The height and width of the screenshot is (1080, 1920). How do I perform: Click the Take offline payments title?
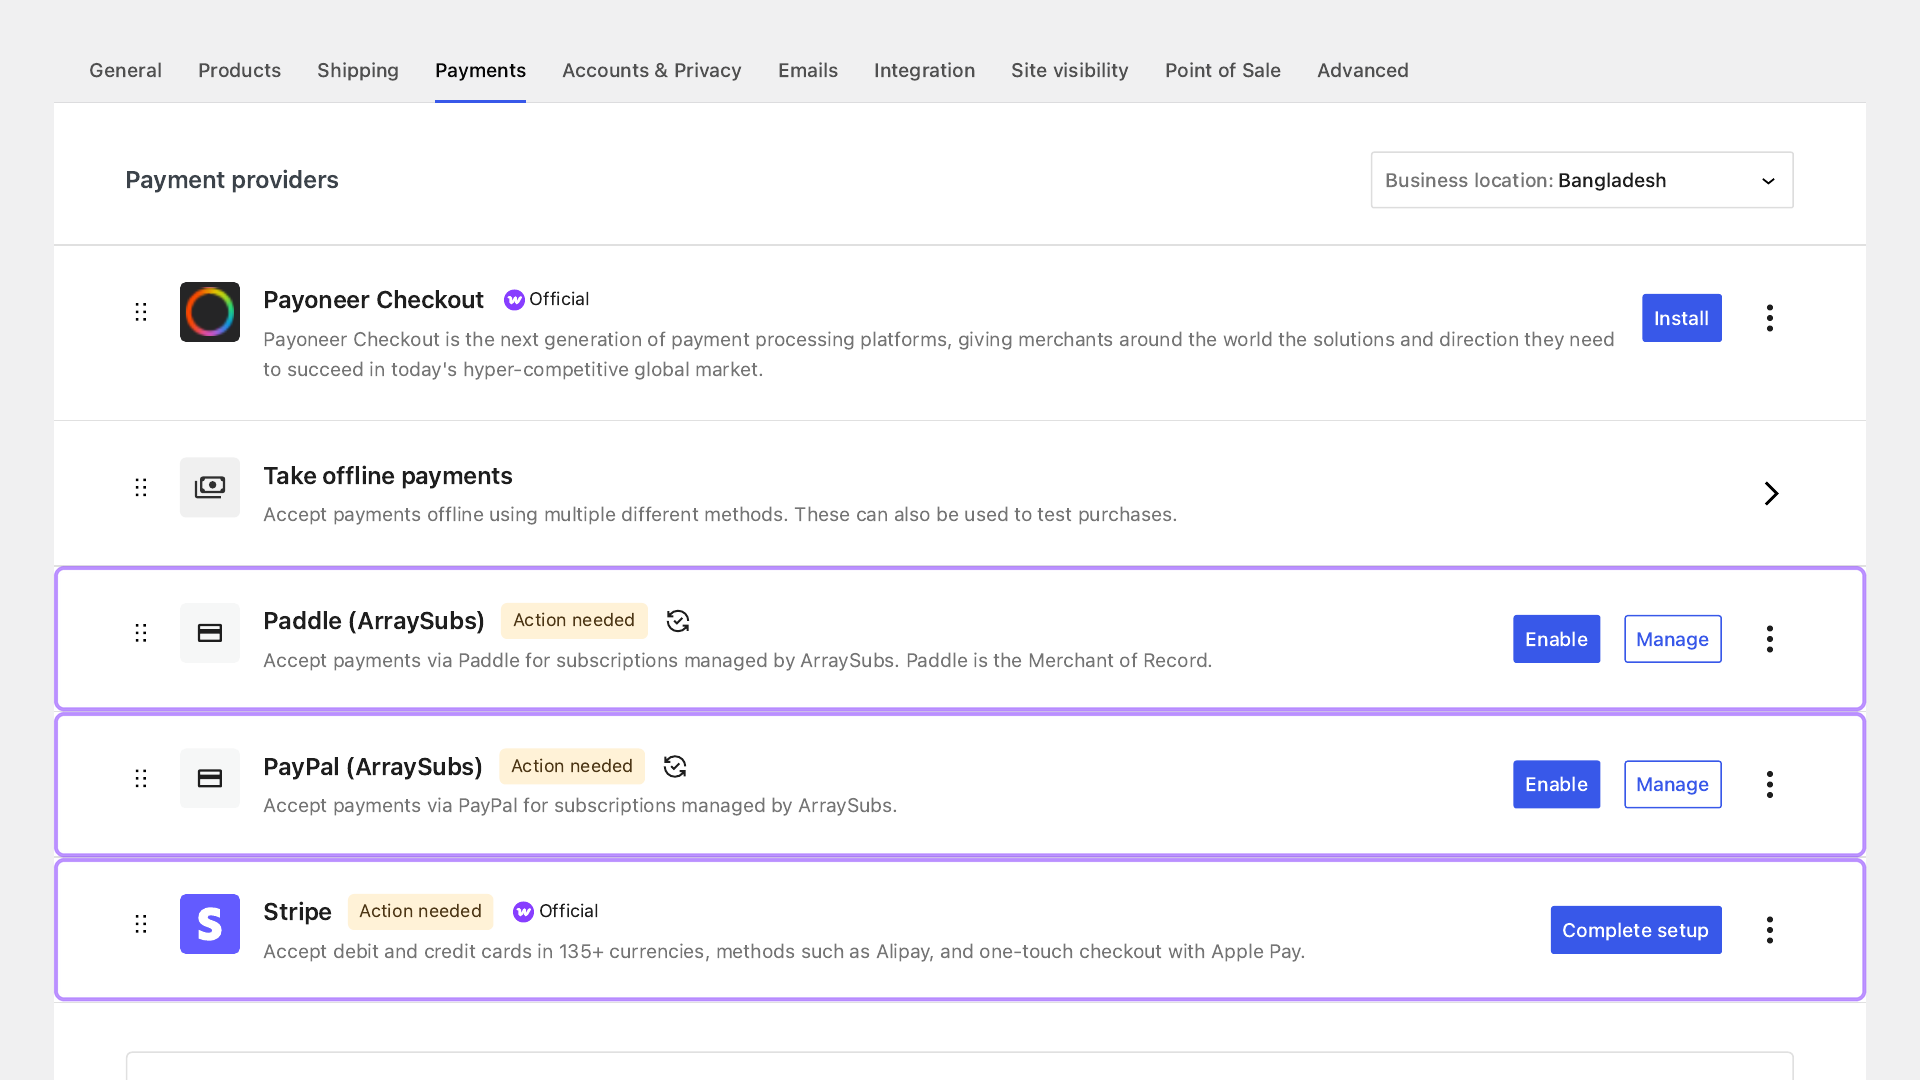(388, 476)
